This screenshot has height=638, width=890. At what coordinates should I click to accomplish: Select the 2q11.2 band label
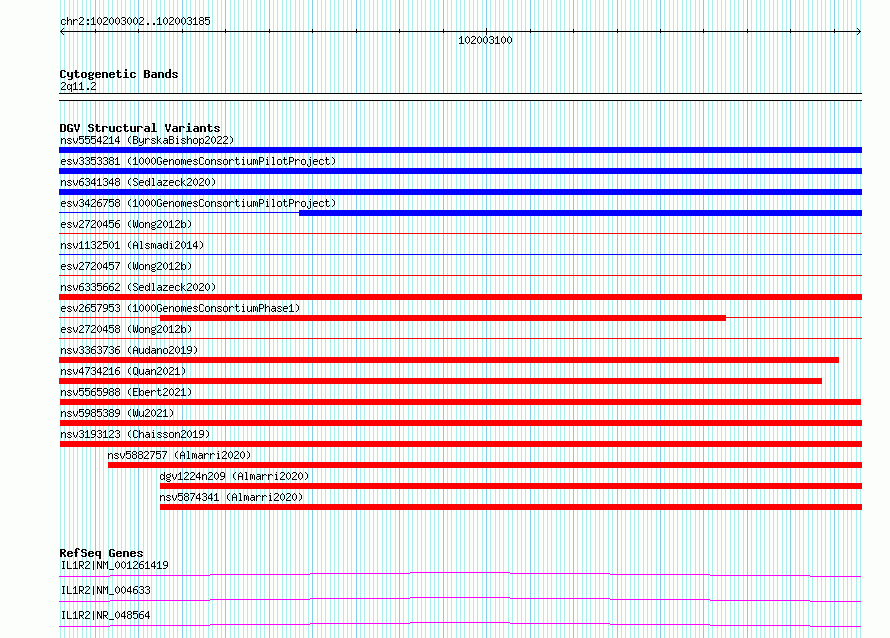(x=78, y=86)
